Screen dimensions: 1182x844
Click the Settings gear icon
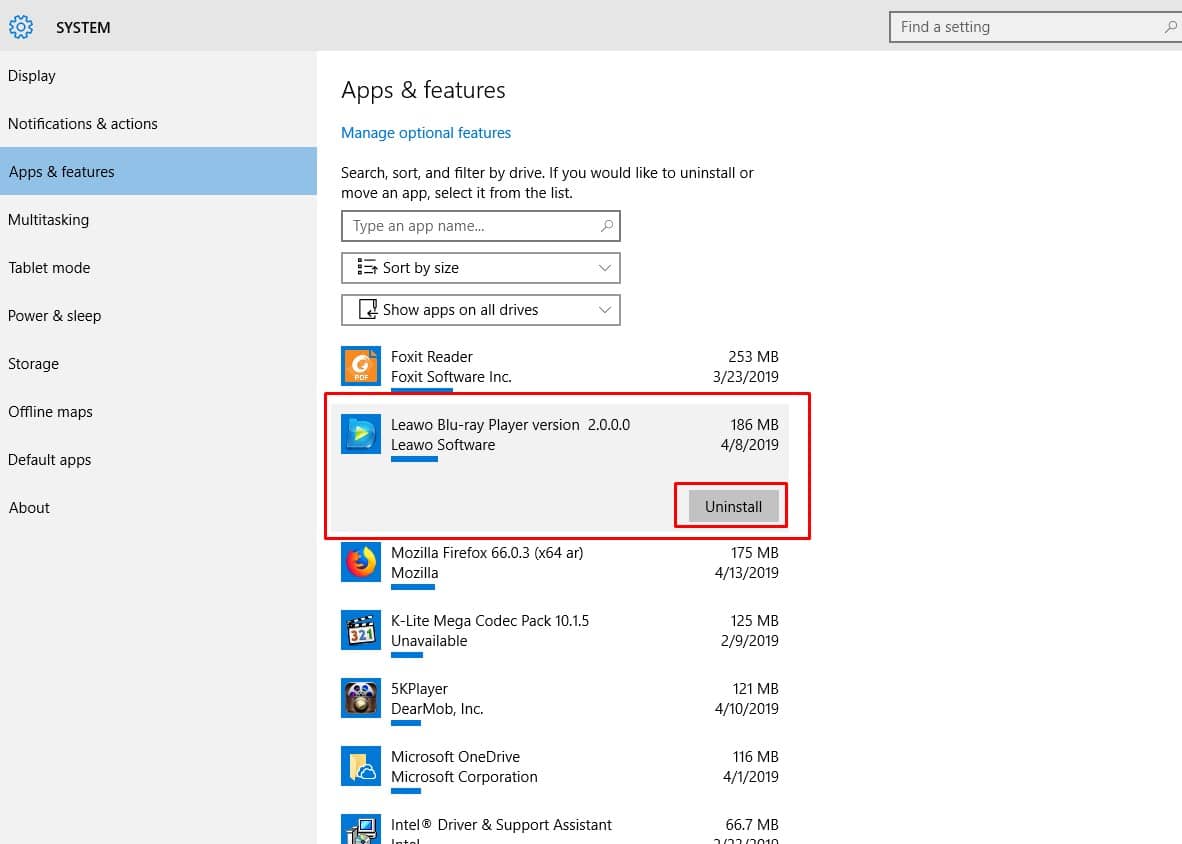(x=21, y=27)
